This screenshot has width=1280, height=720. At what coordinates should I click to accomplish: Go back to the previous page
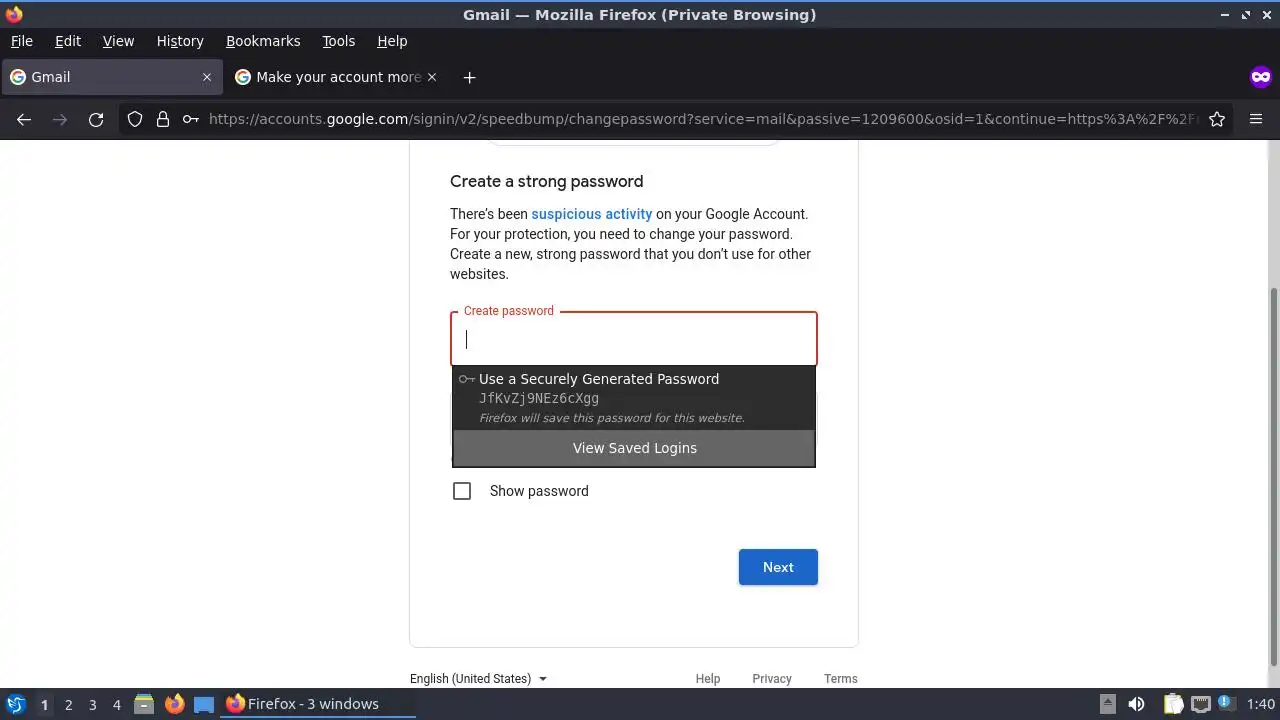click(24, 119)
